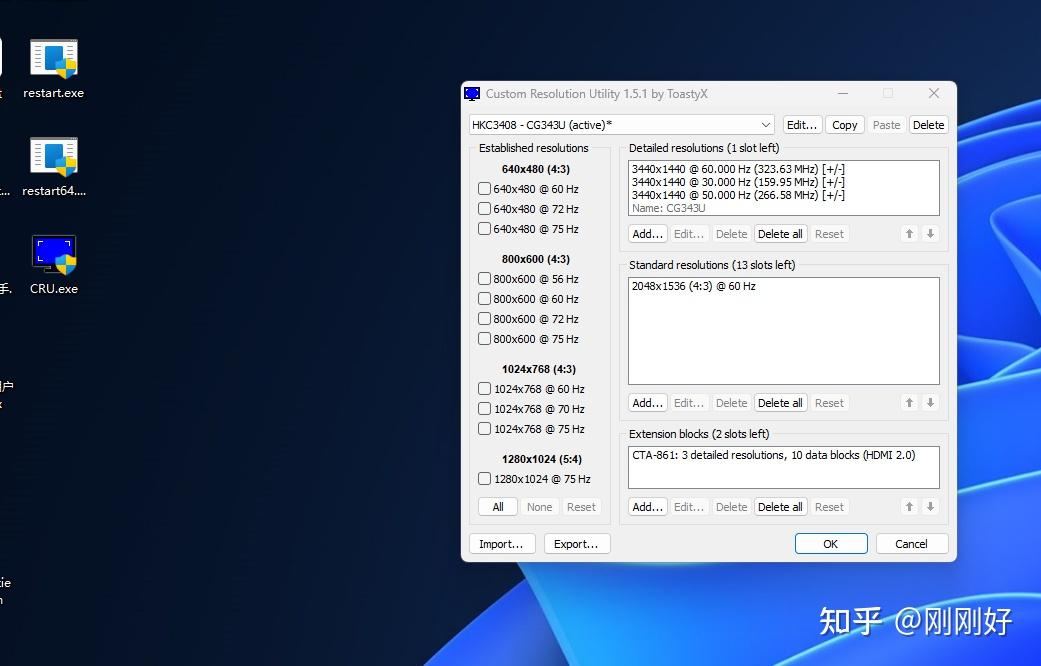This screenshot has width=1041, height=666.
Task: Add a new extension block
Action: point(647,507)
